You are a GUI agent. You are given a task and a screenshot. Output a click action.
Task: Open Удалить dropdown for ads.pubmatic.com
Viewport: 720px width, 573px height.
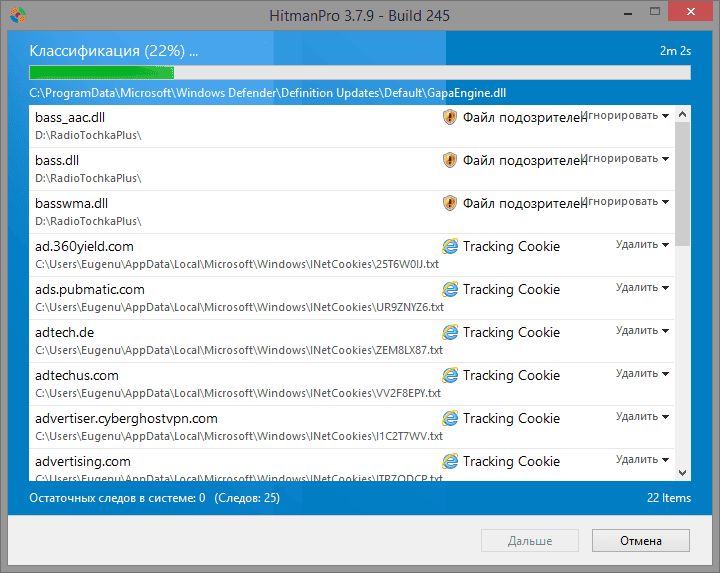click(x=642, y=287)
